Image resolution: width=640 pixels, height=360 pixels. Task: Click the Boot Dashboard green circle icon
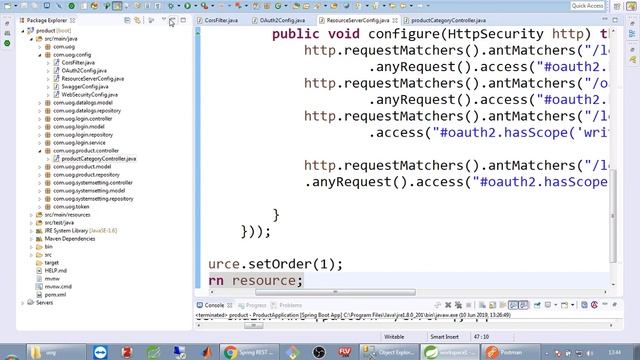click(x=7, y=43)
